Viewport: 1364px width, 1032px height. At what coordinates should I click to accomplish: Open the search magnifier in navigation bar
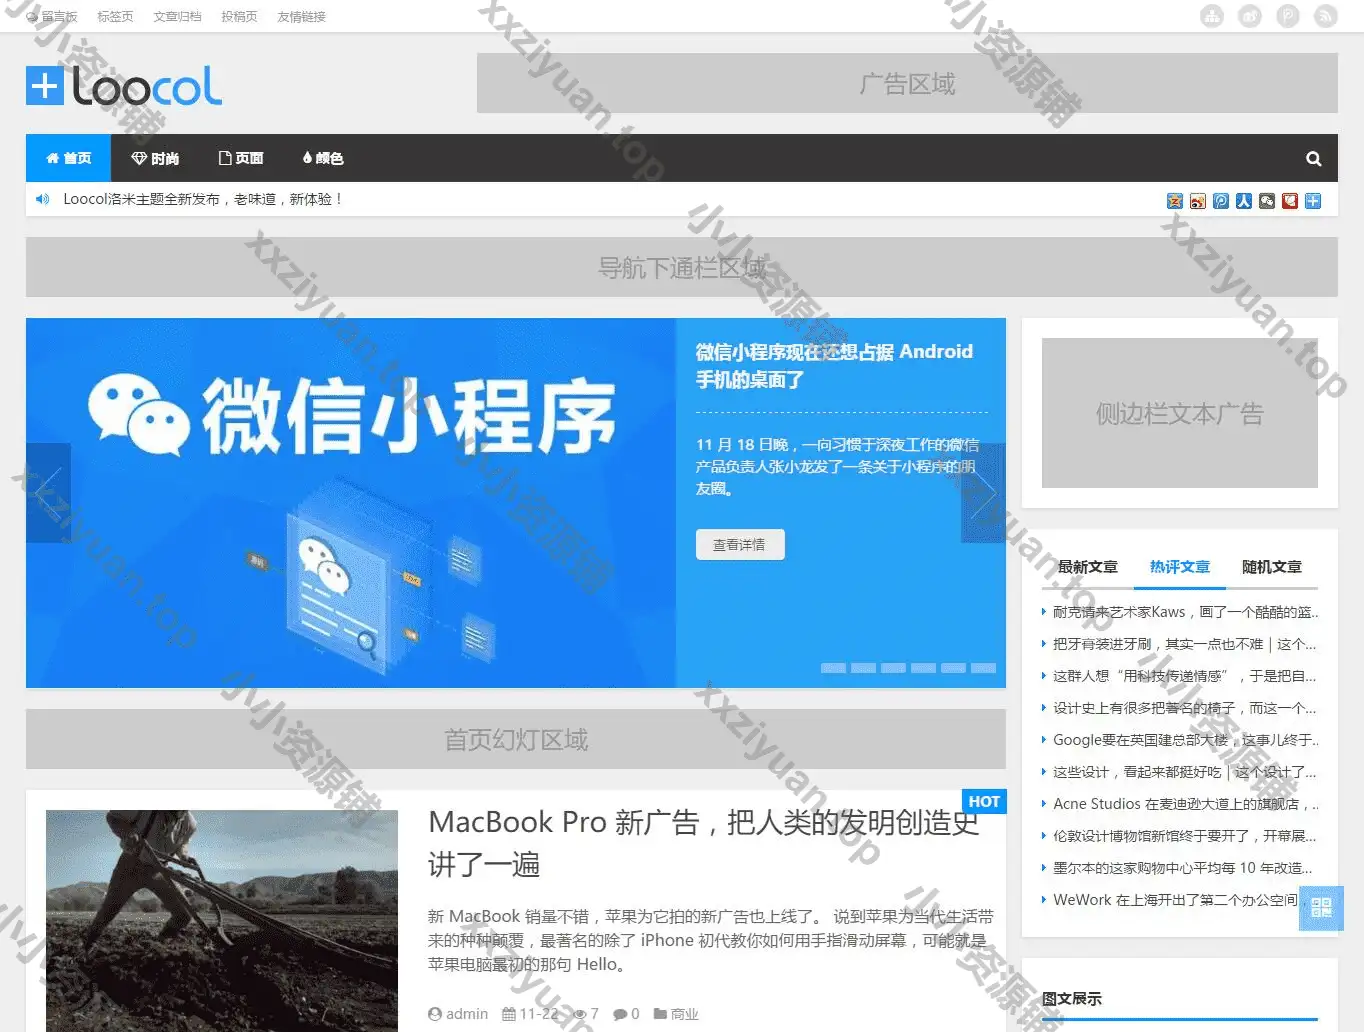point(1313,158)
